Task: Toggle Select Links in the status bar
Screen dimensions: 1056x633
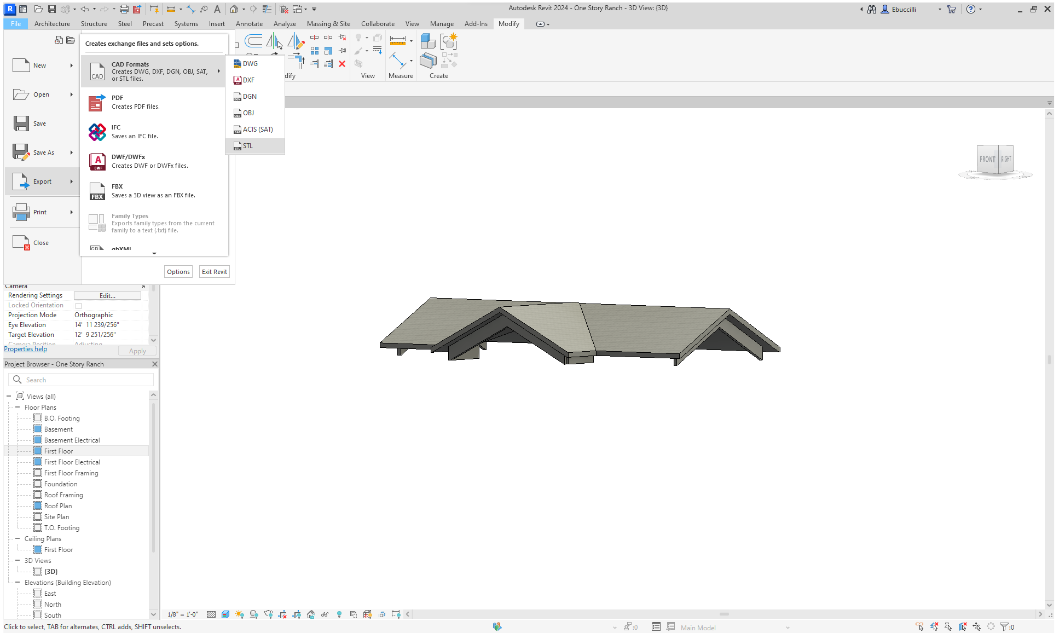Action: point(919,625)
